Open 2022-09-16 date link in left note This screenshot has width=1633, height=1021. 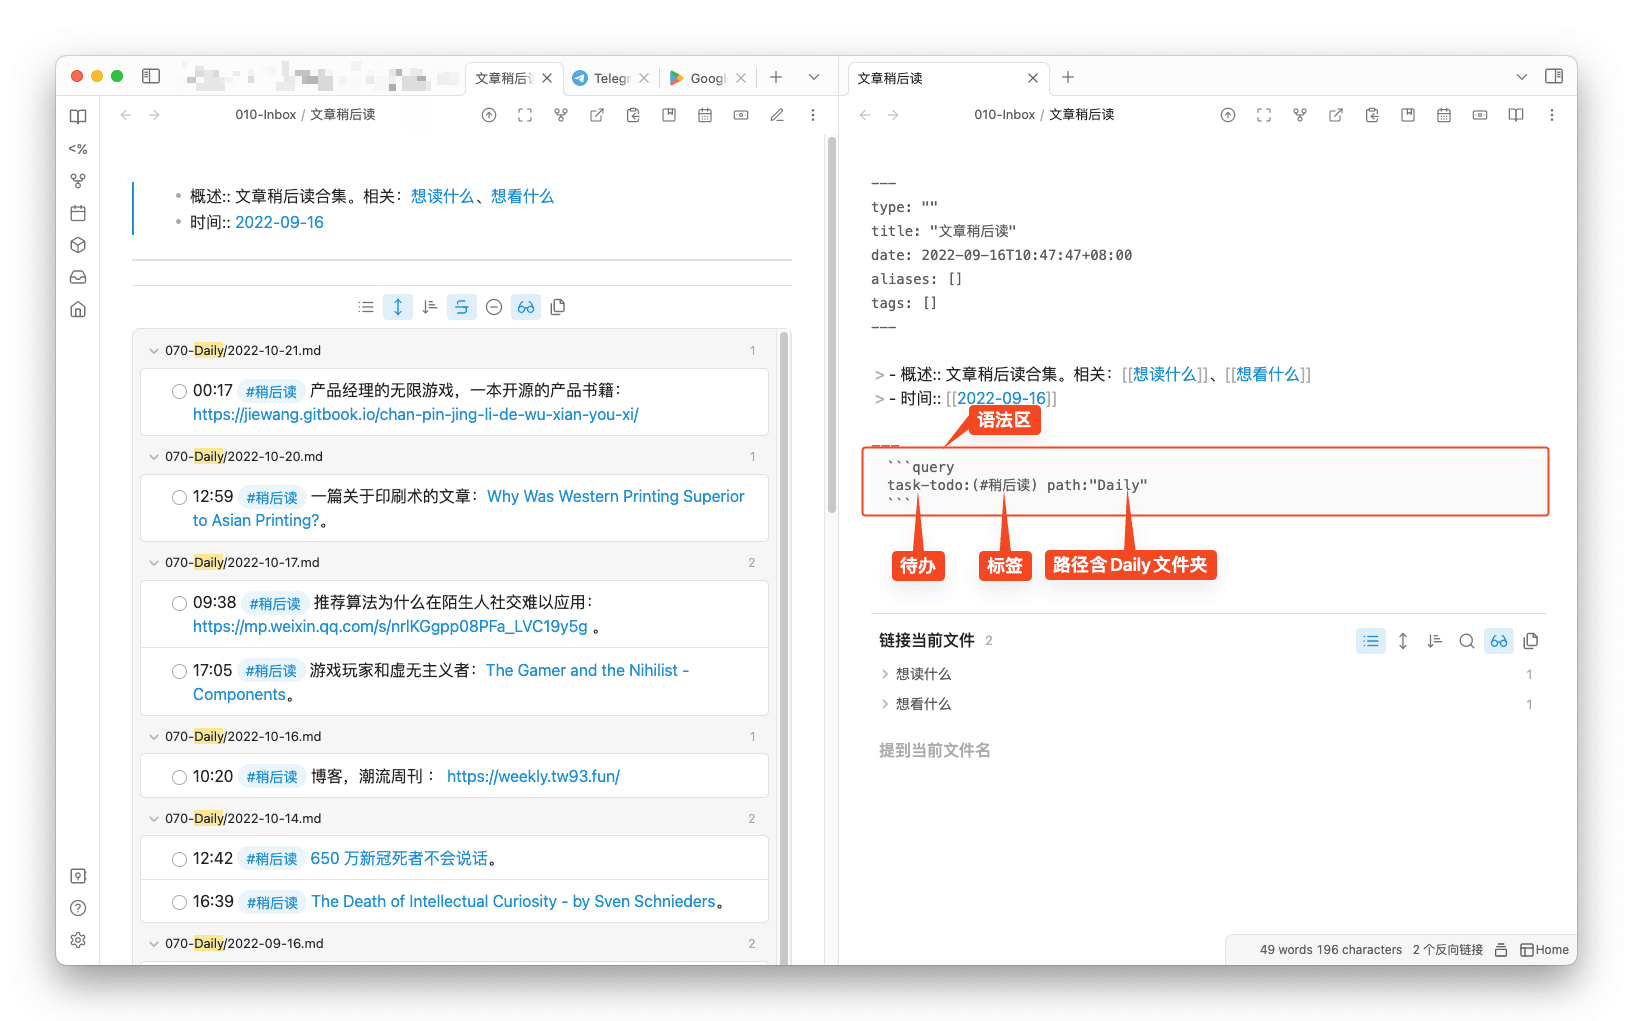point(279,222)
